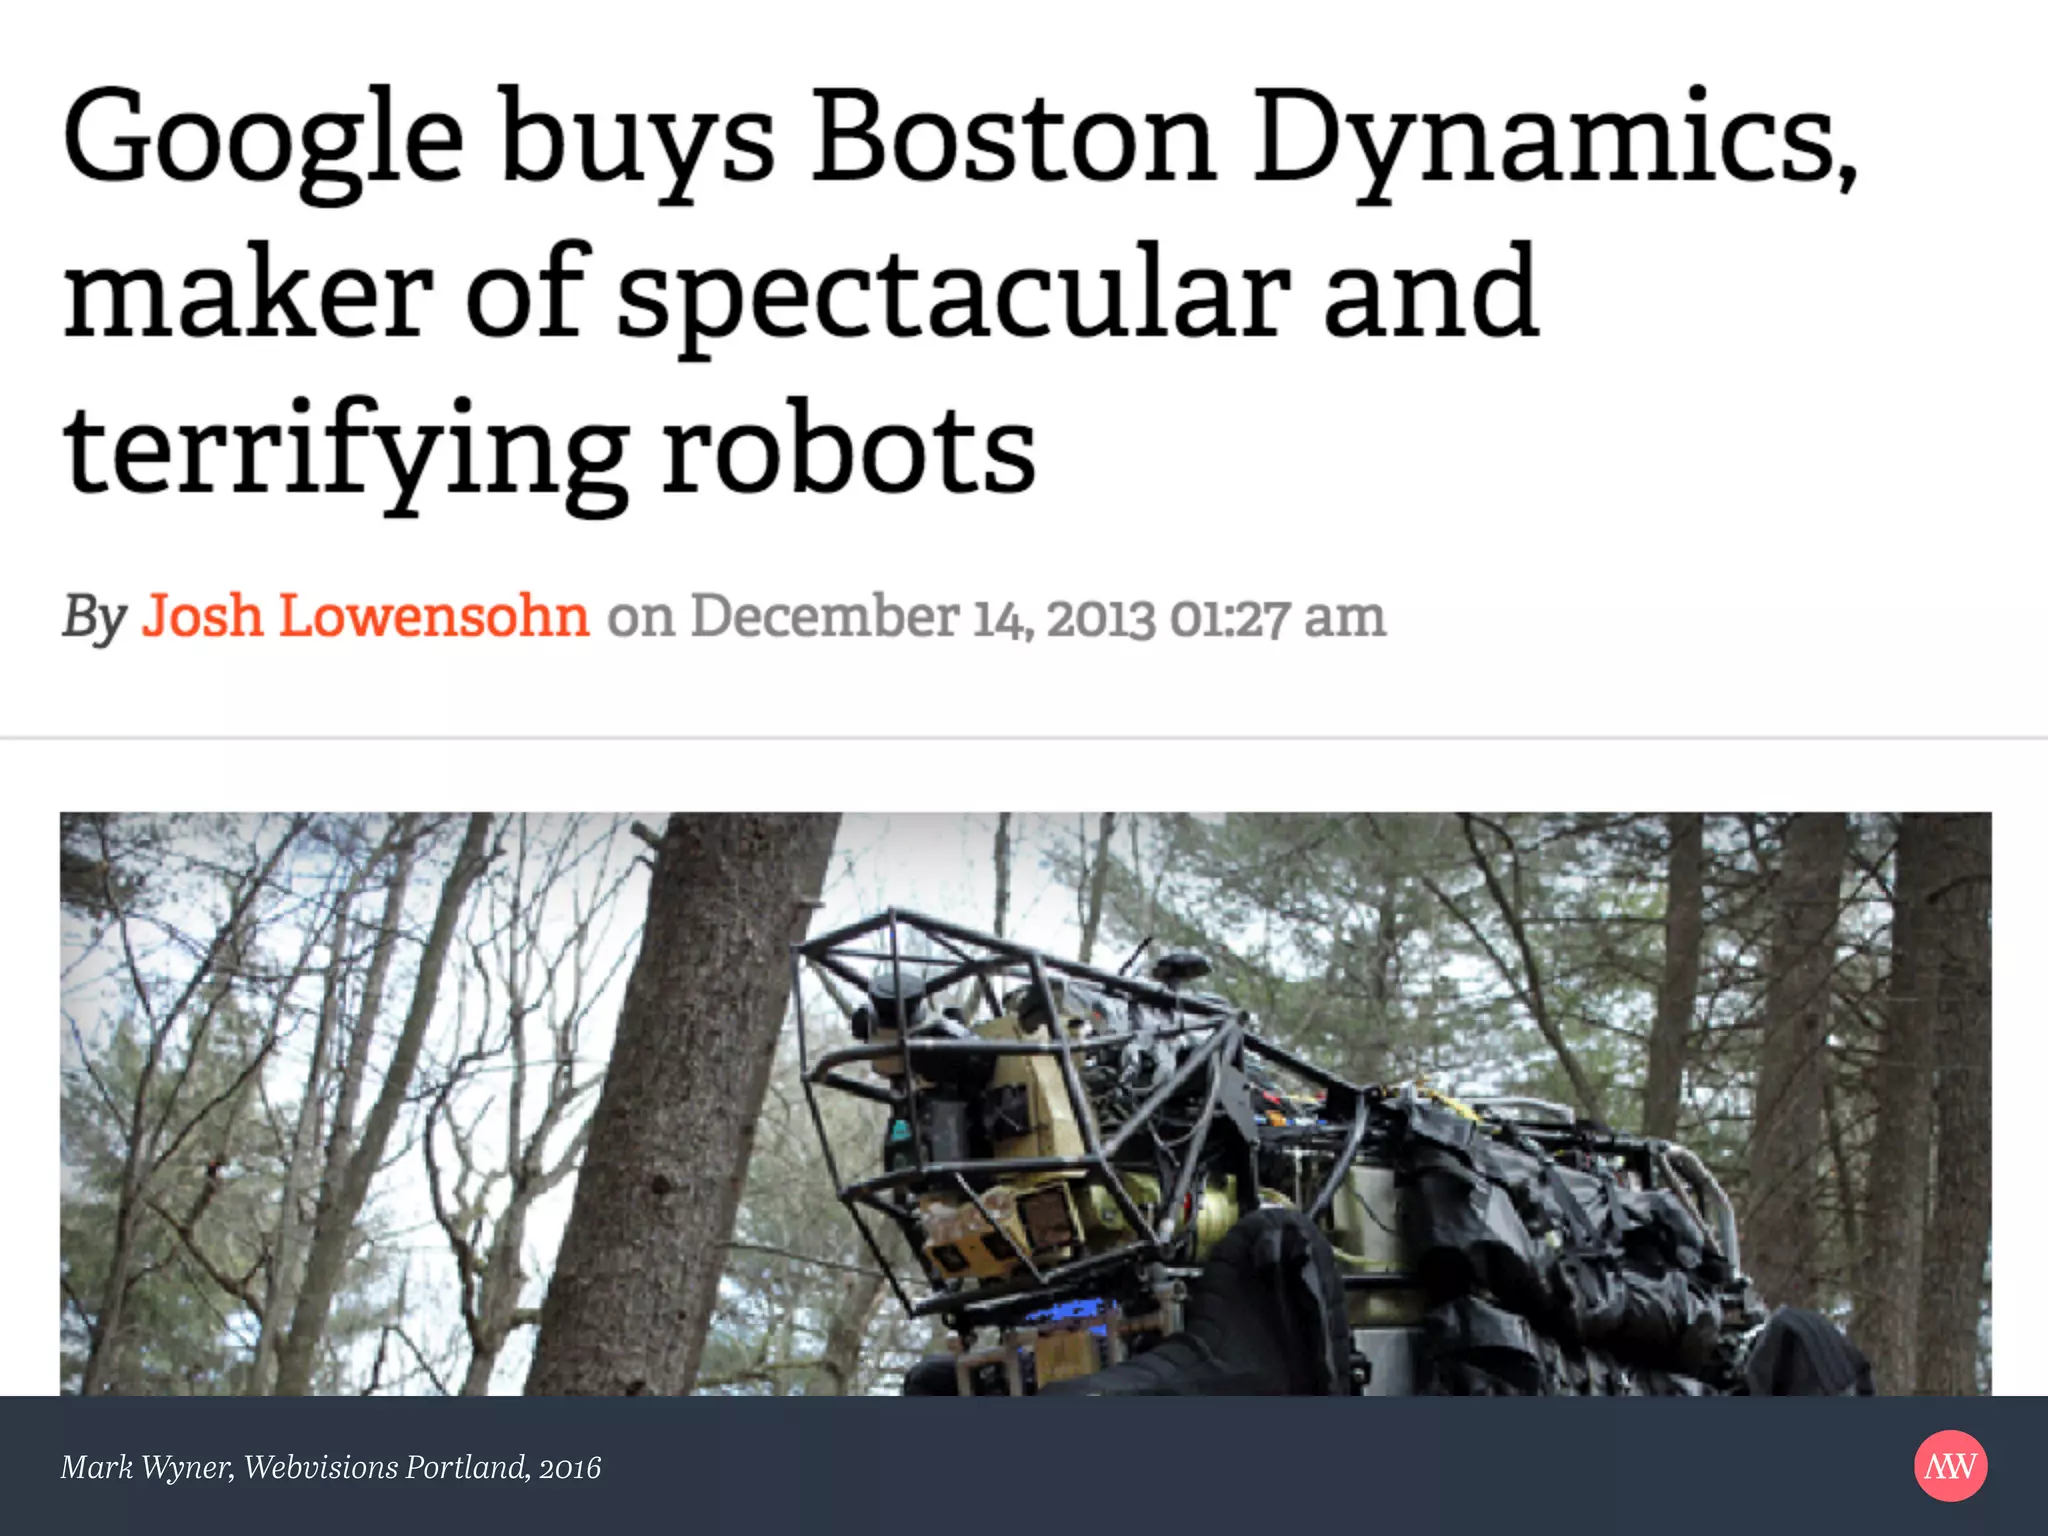Click the Boston Dynamics robot photo
The image size is (2048, 1536).
[1025, 1104]
